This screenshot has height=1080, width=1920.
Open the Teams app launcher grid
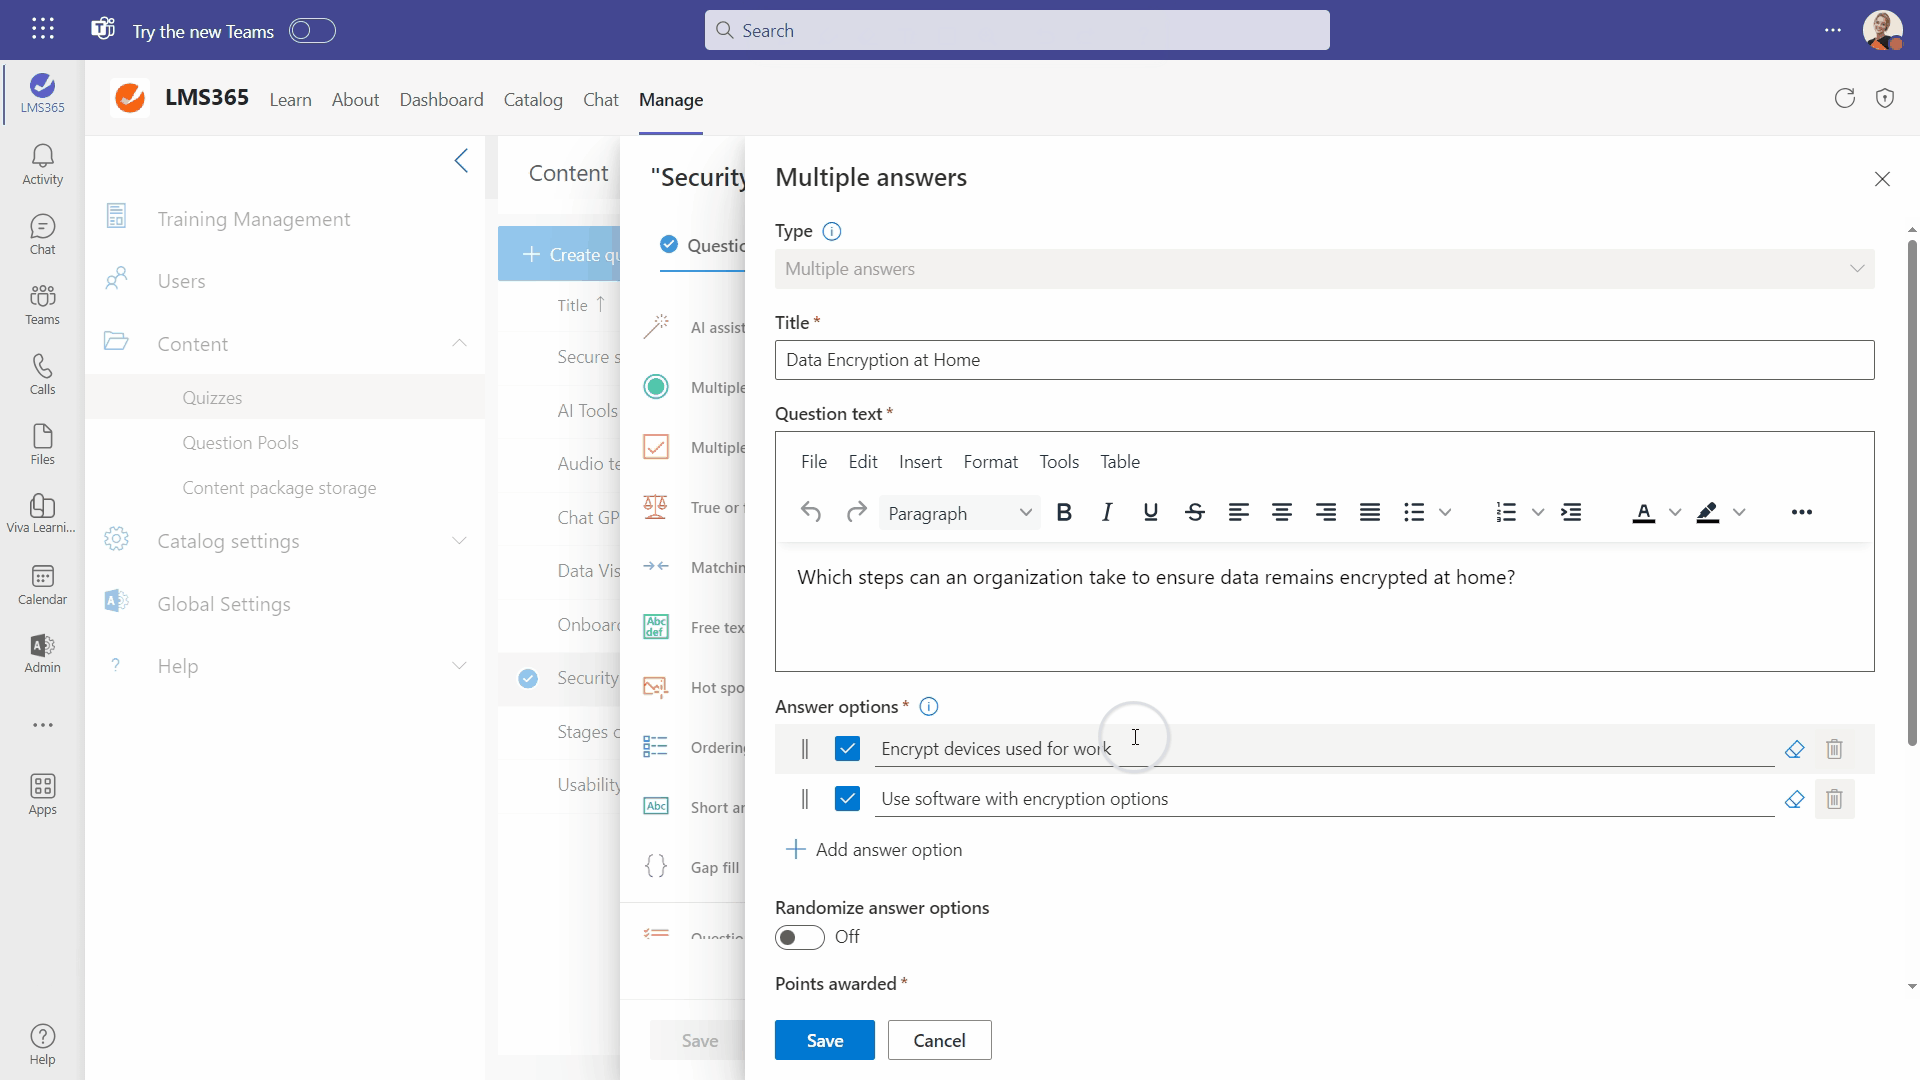(43, 29)
